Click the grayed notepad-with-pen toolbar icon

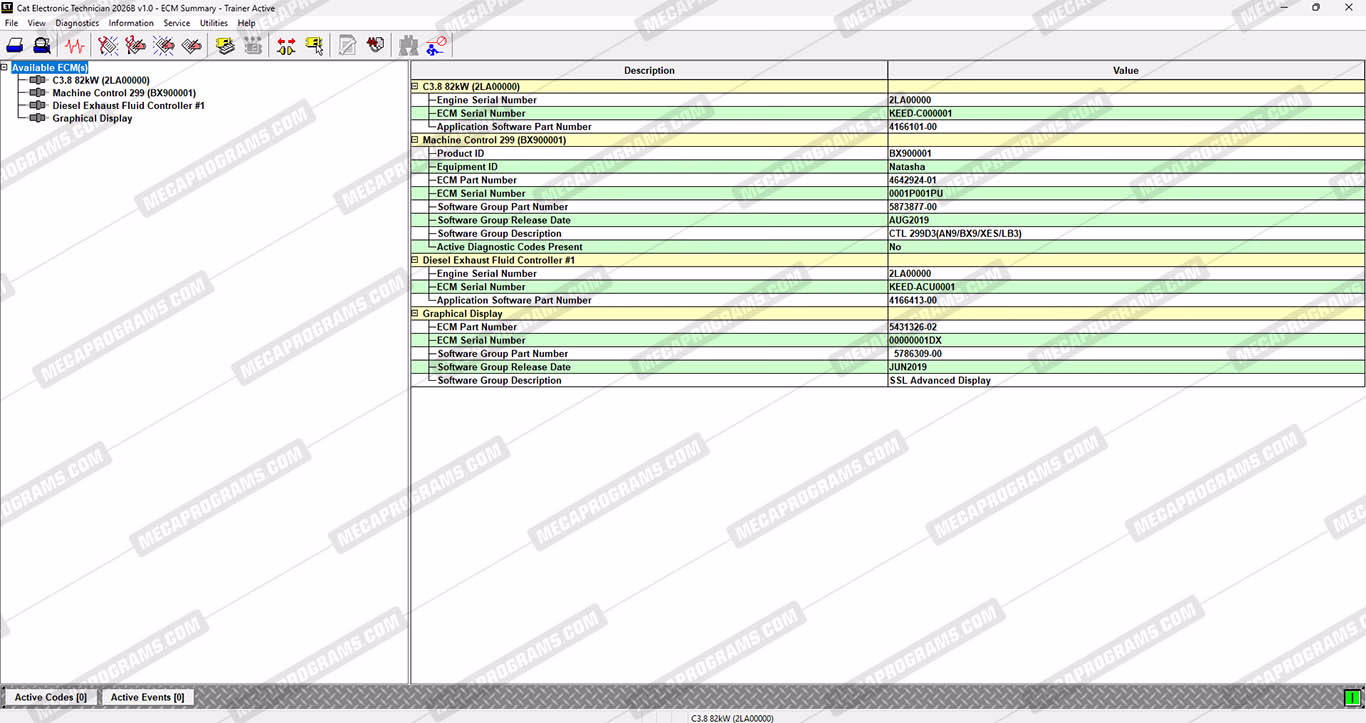tap(347, 45)
